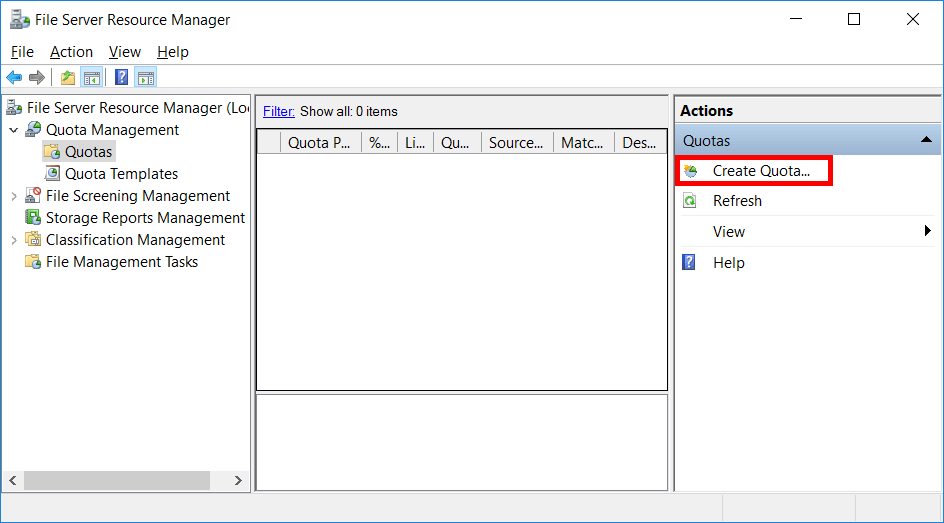Sort by Matc... column header

(584, 143)
